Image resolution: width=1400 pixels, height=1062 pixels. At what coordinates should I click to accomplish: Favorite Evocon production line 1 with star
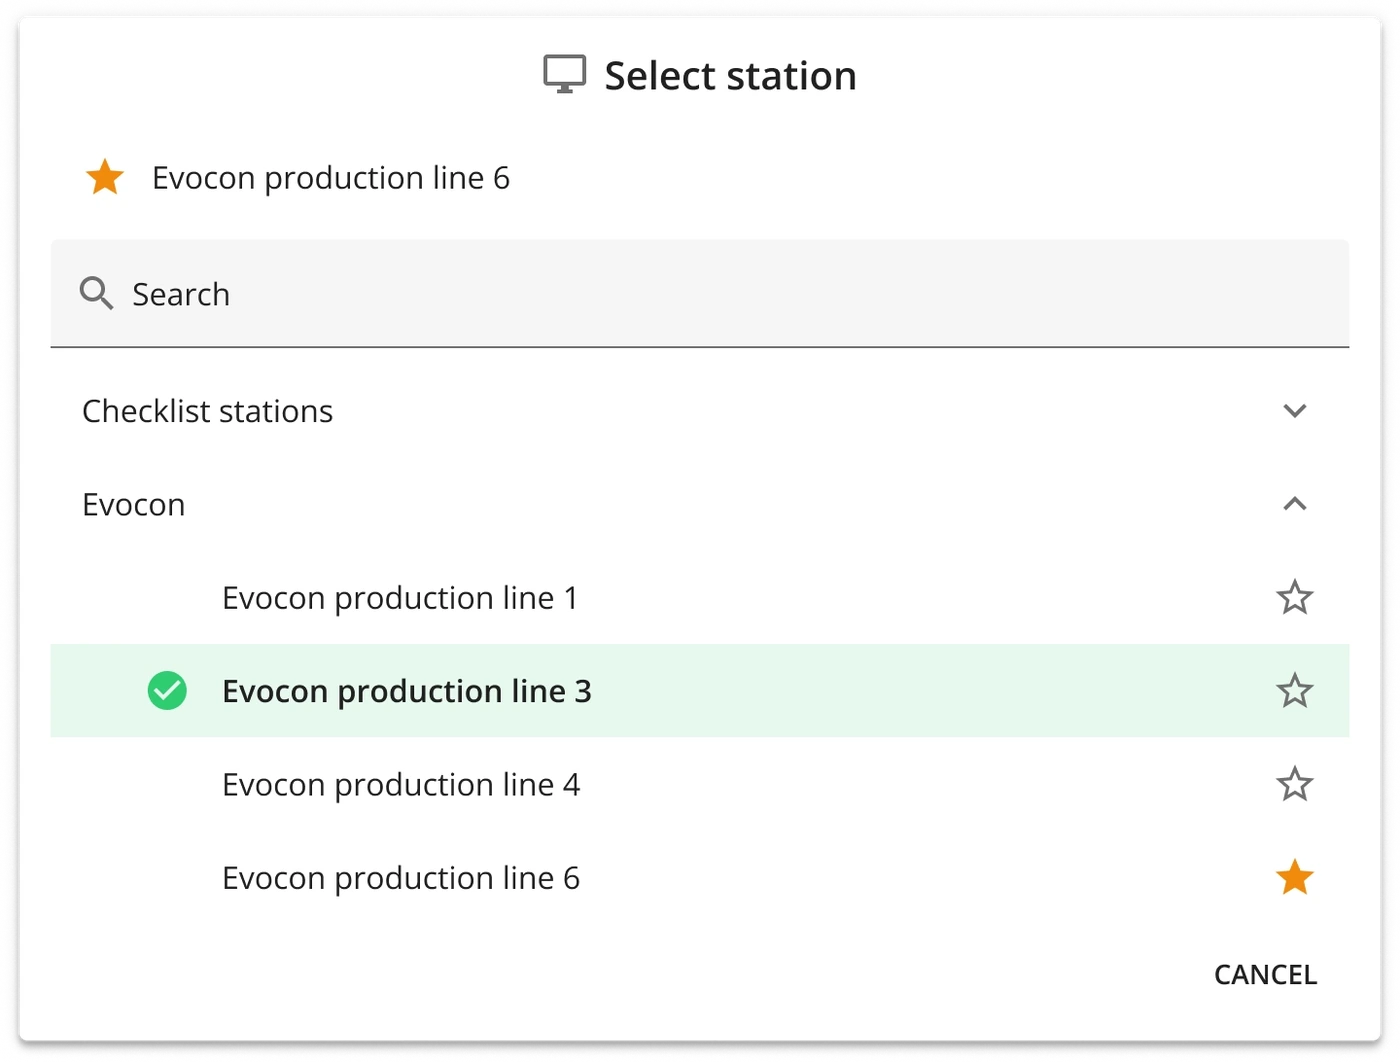click(x=1294, y=597)
